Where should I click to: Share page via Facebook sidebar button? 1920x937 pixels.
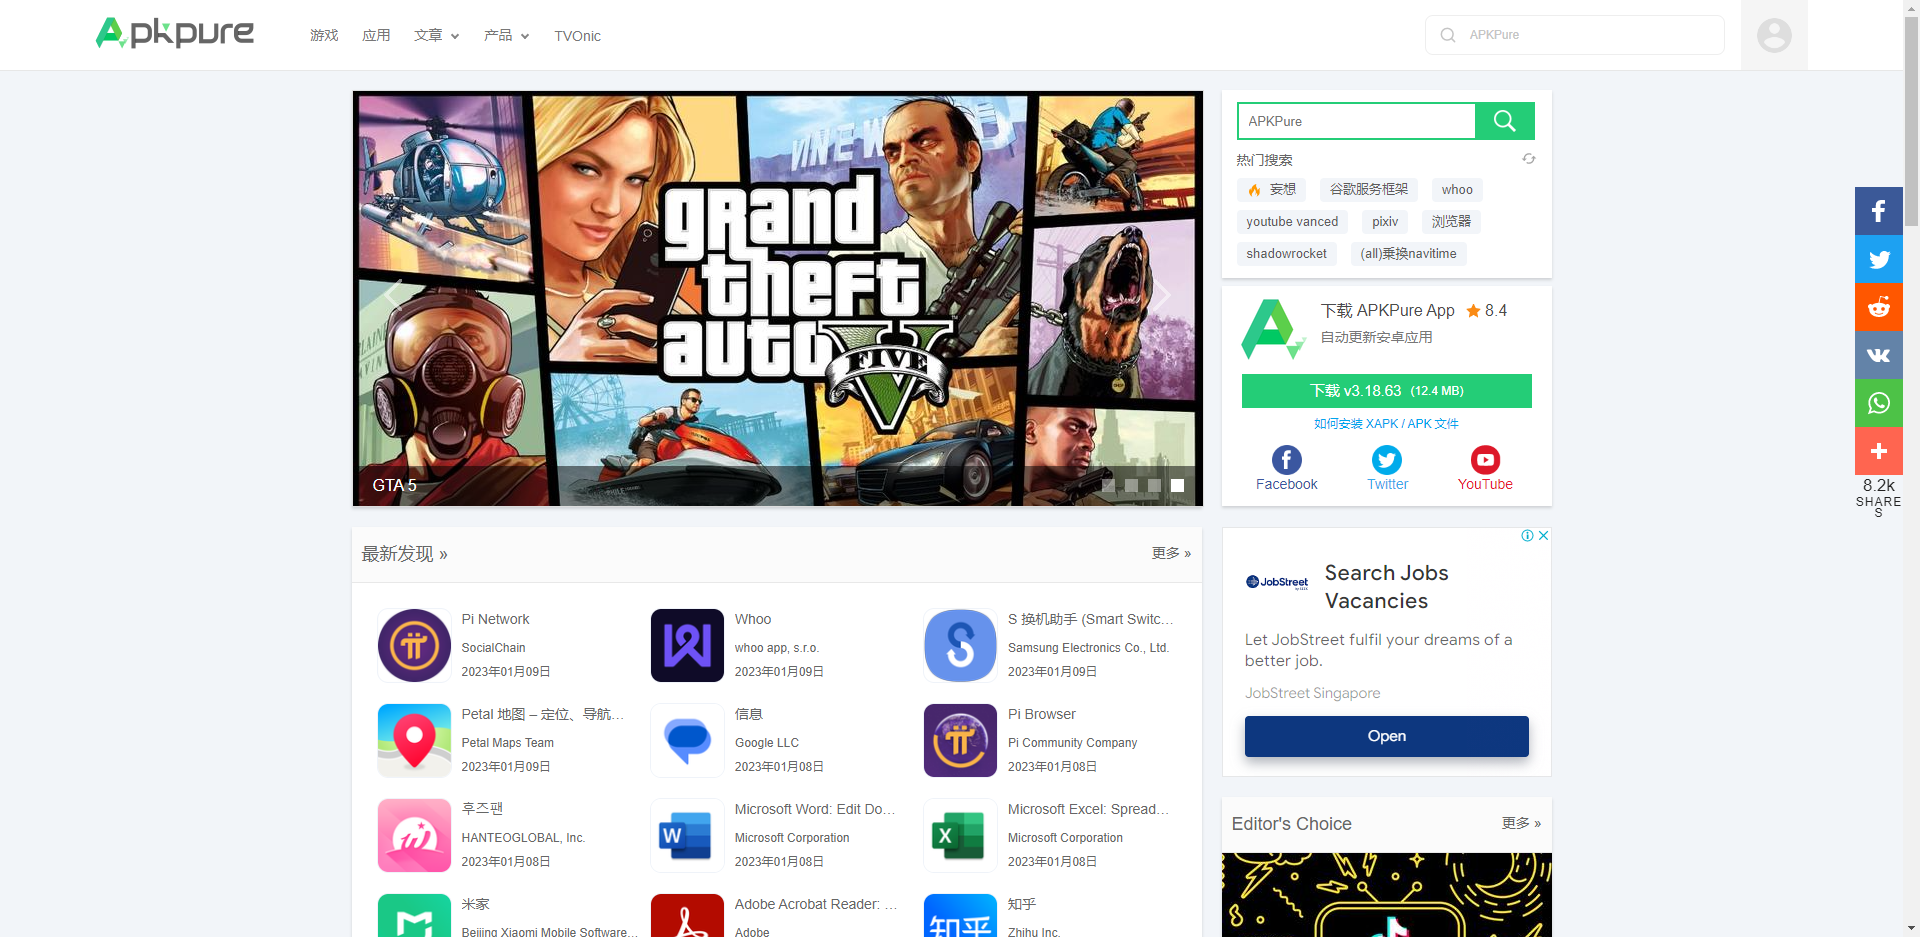(1879, 211)
